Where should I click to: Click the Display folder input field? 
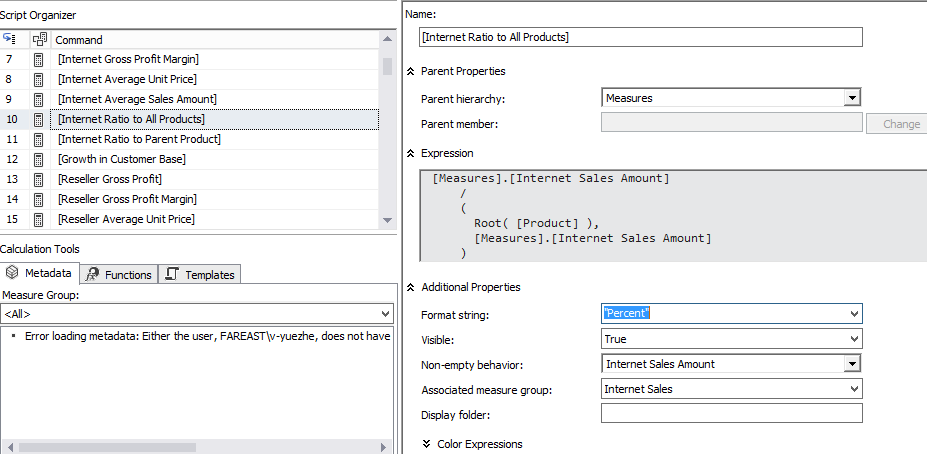point(731,413)
